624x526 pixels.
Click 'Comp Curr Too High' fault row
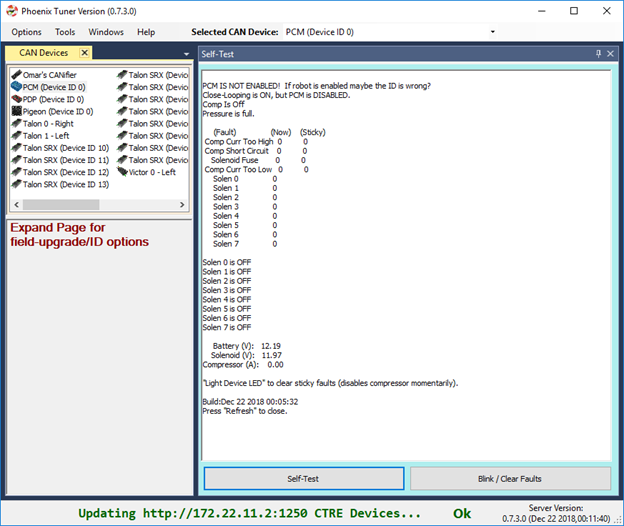256,142
